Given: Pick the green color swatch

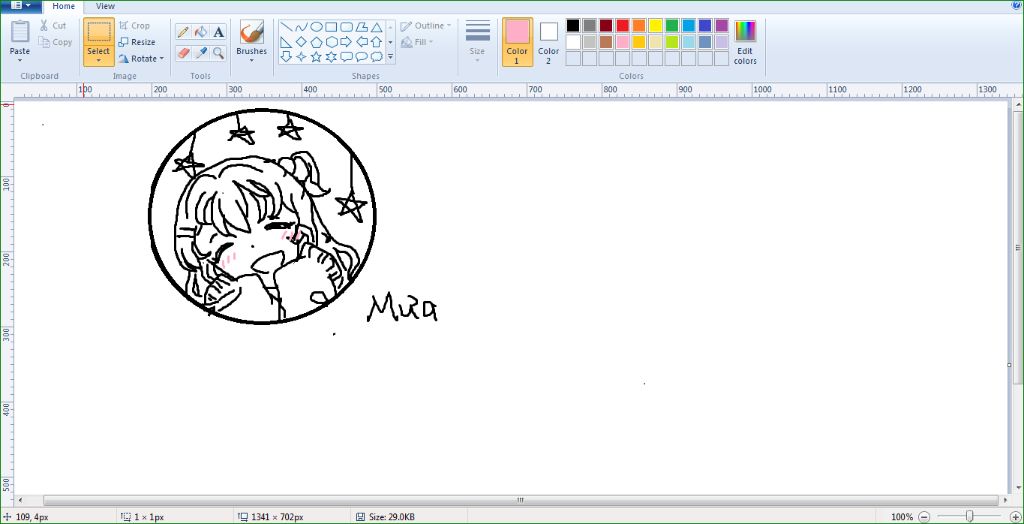Looking at the screenshot, I should [672, 25].
